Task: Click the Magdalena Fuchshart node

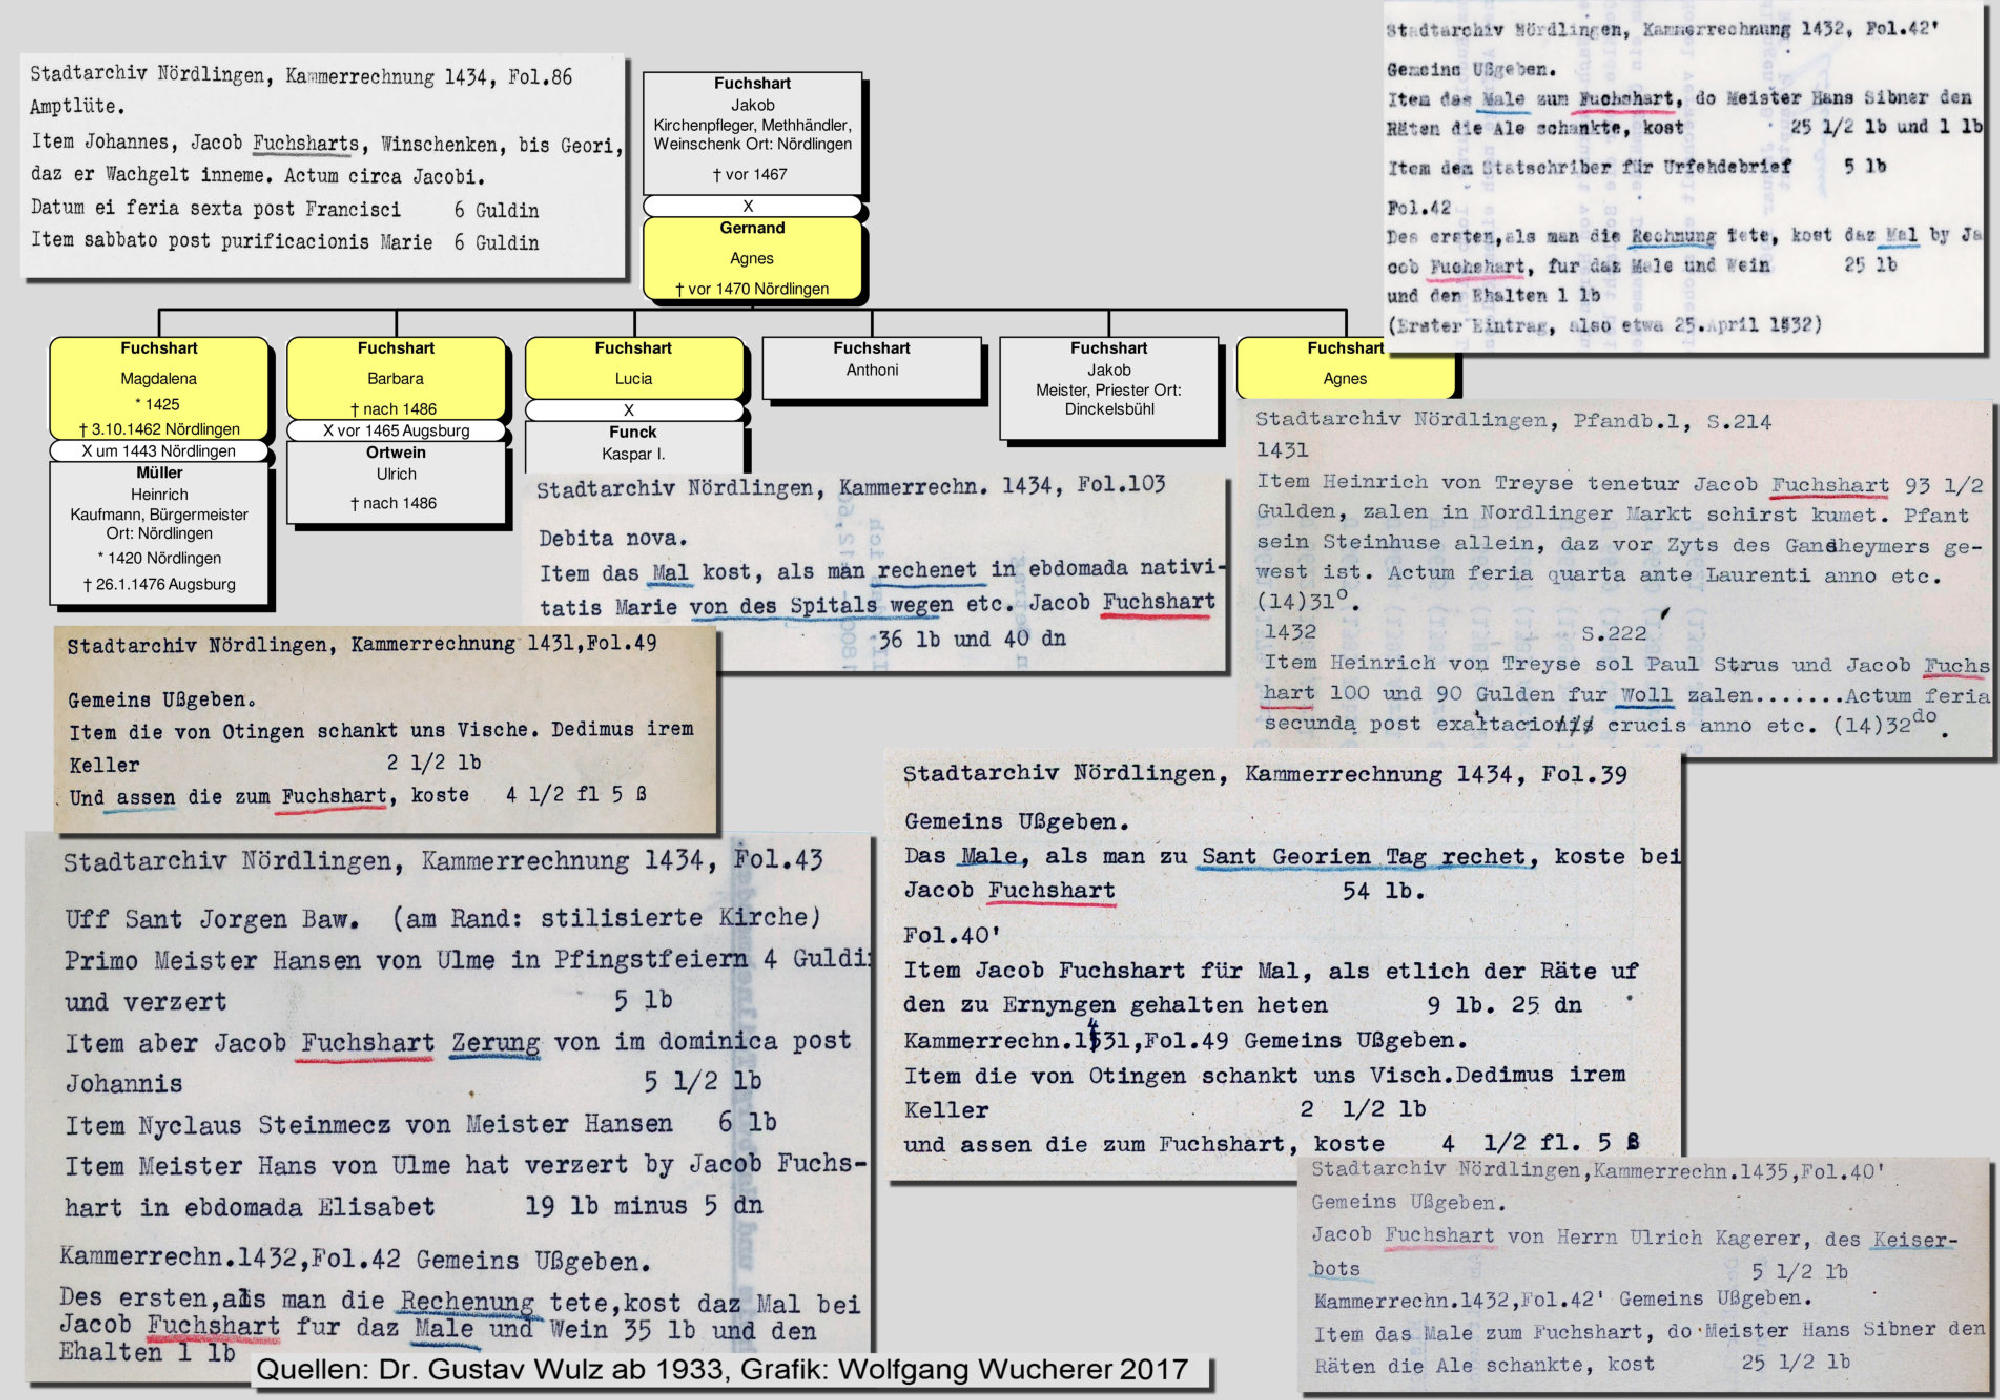Action: (159, 388)
